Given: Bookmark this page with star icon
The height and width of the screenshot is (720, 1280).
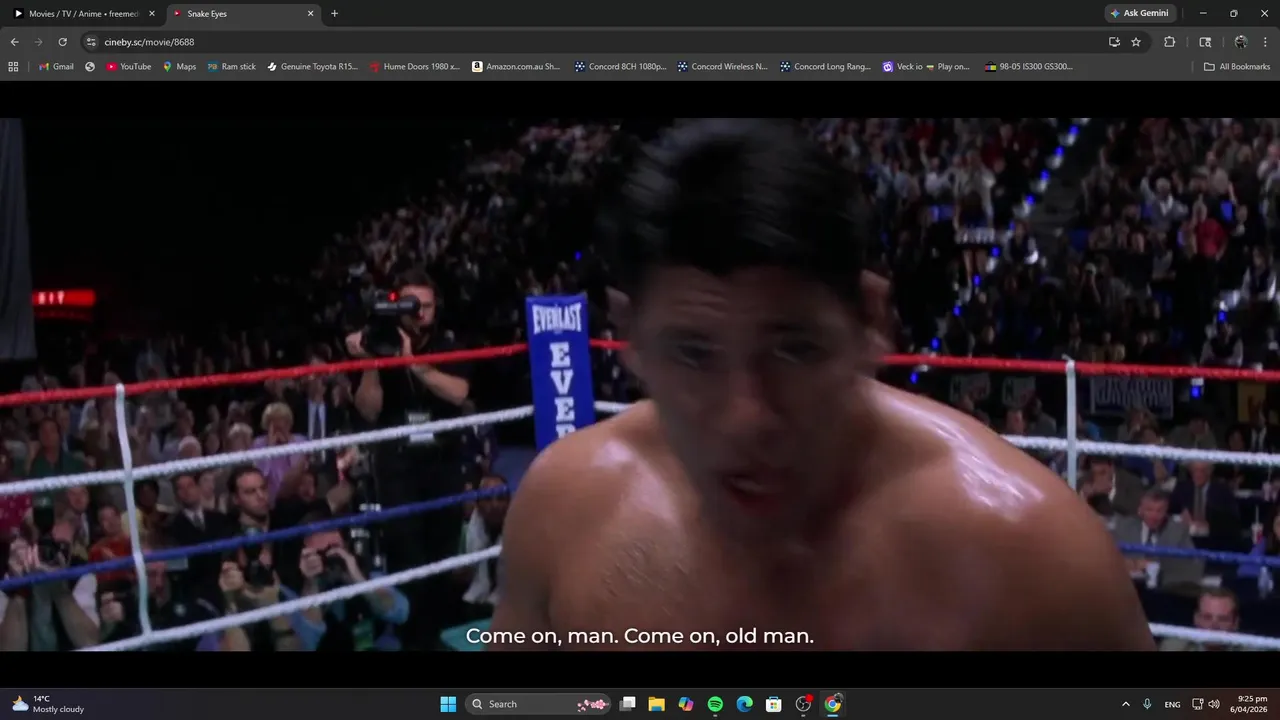Looking at the screenshot, I should click(1136, 42).
